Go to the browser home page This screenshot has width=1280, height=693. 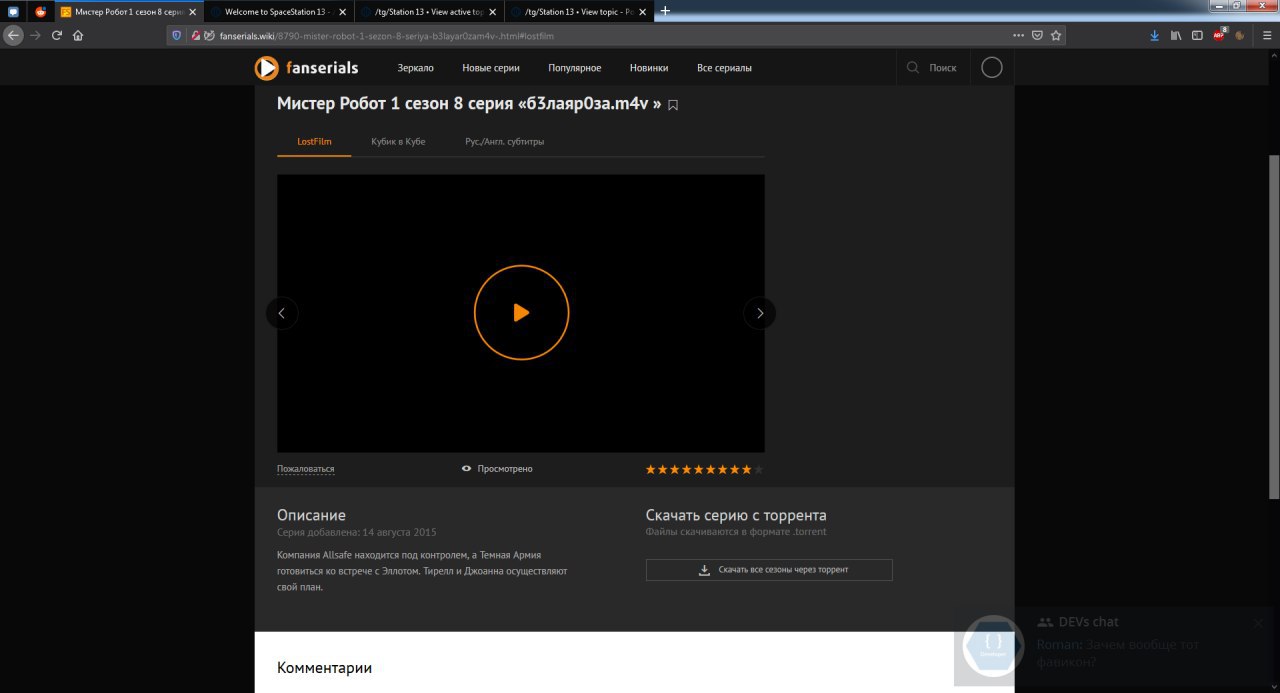pos(78,35)
